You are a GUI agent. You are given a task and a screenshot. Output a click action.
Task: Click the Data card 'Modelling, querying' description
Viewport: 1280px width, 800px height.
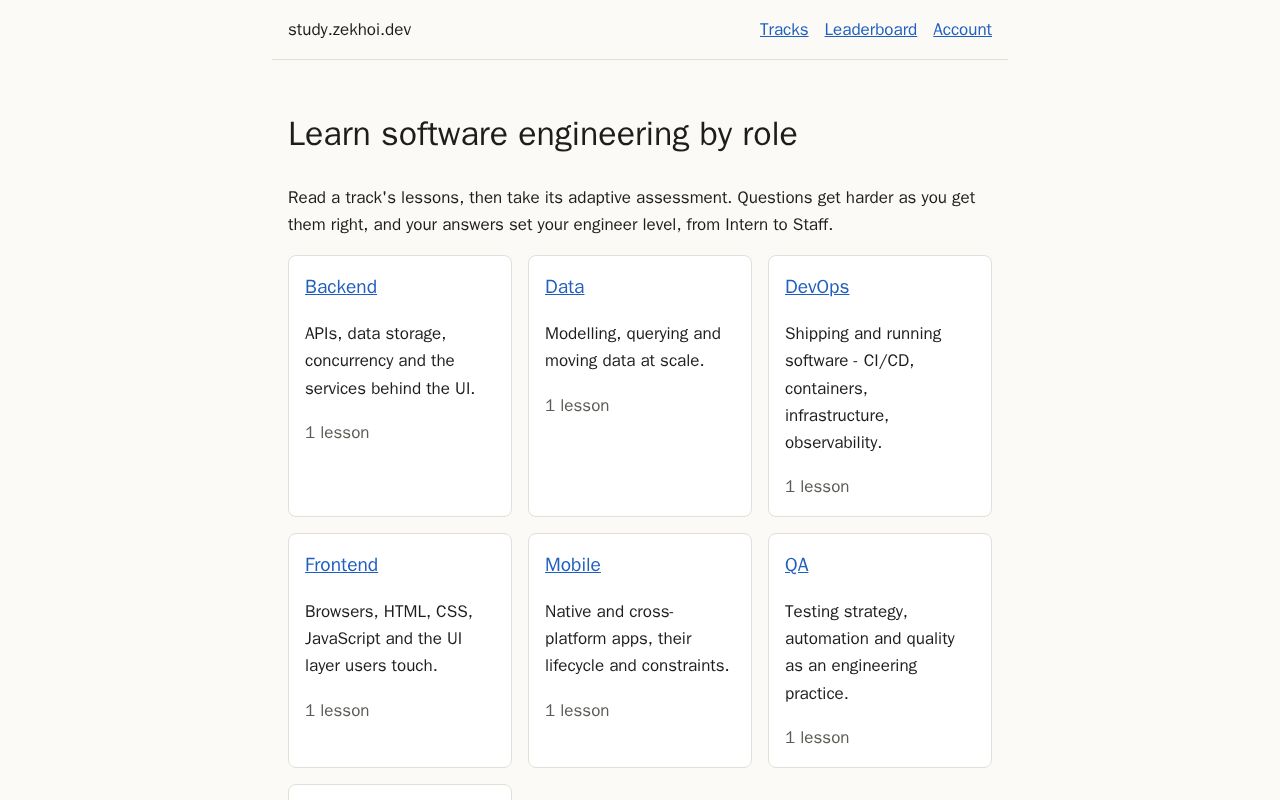tap(633, 347)
